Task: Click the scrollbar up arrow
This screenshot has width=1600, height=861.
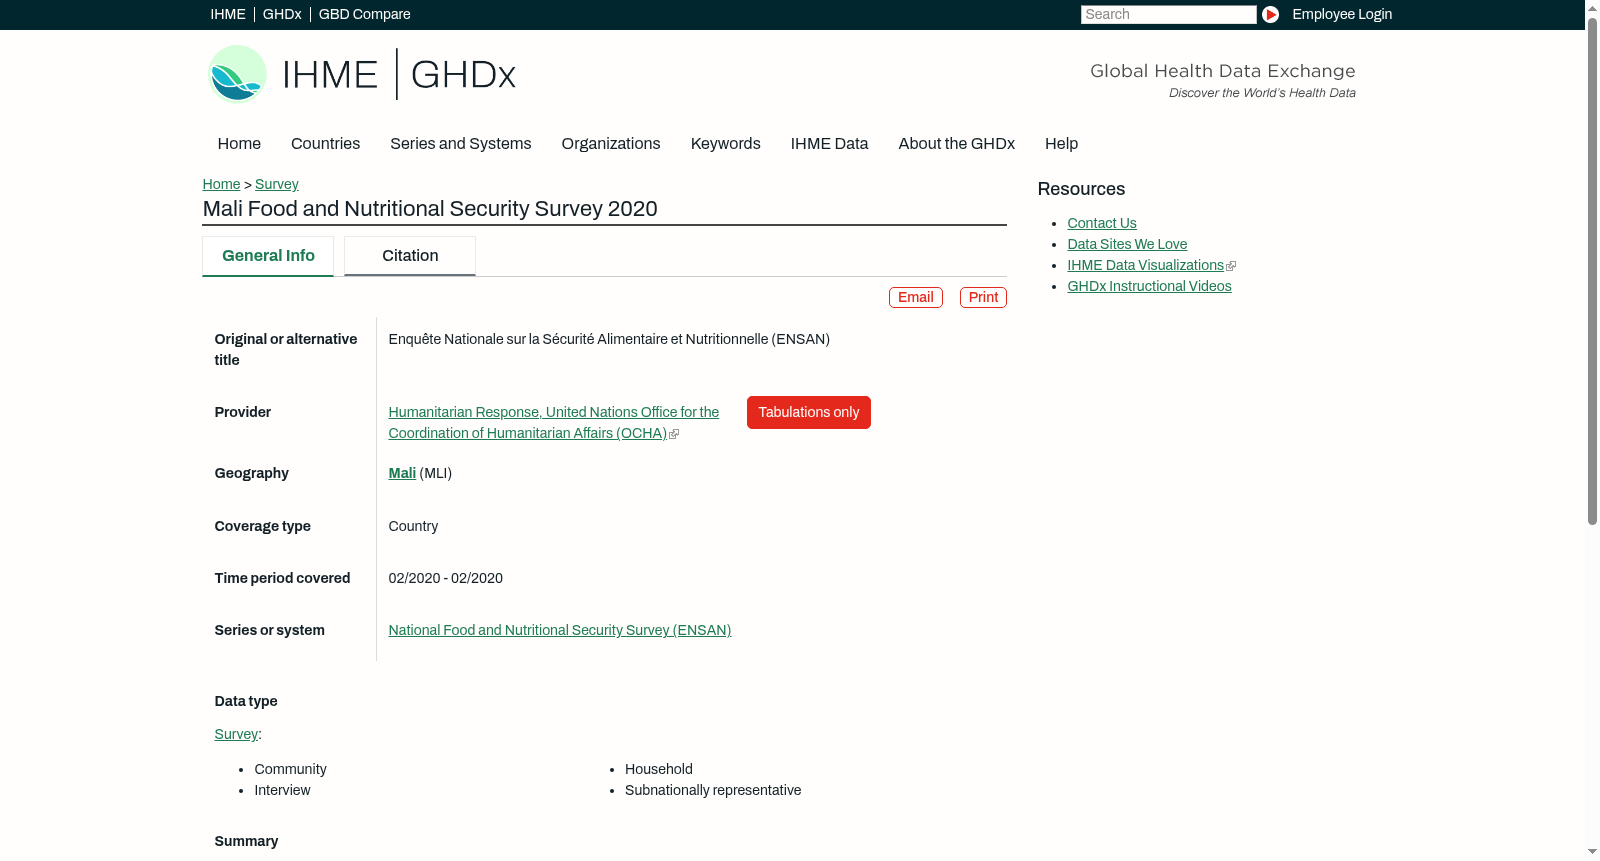Action: pyautogui.click(x=1592, y=7)
